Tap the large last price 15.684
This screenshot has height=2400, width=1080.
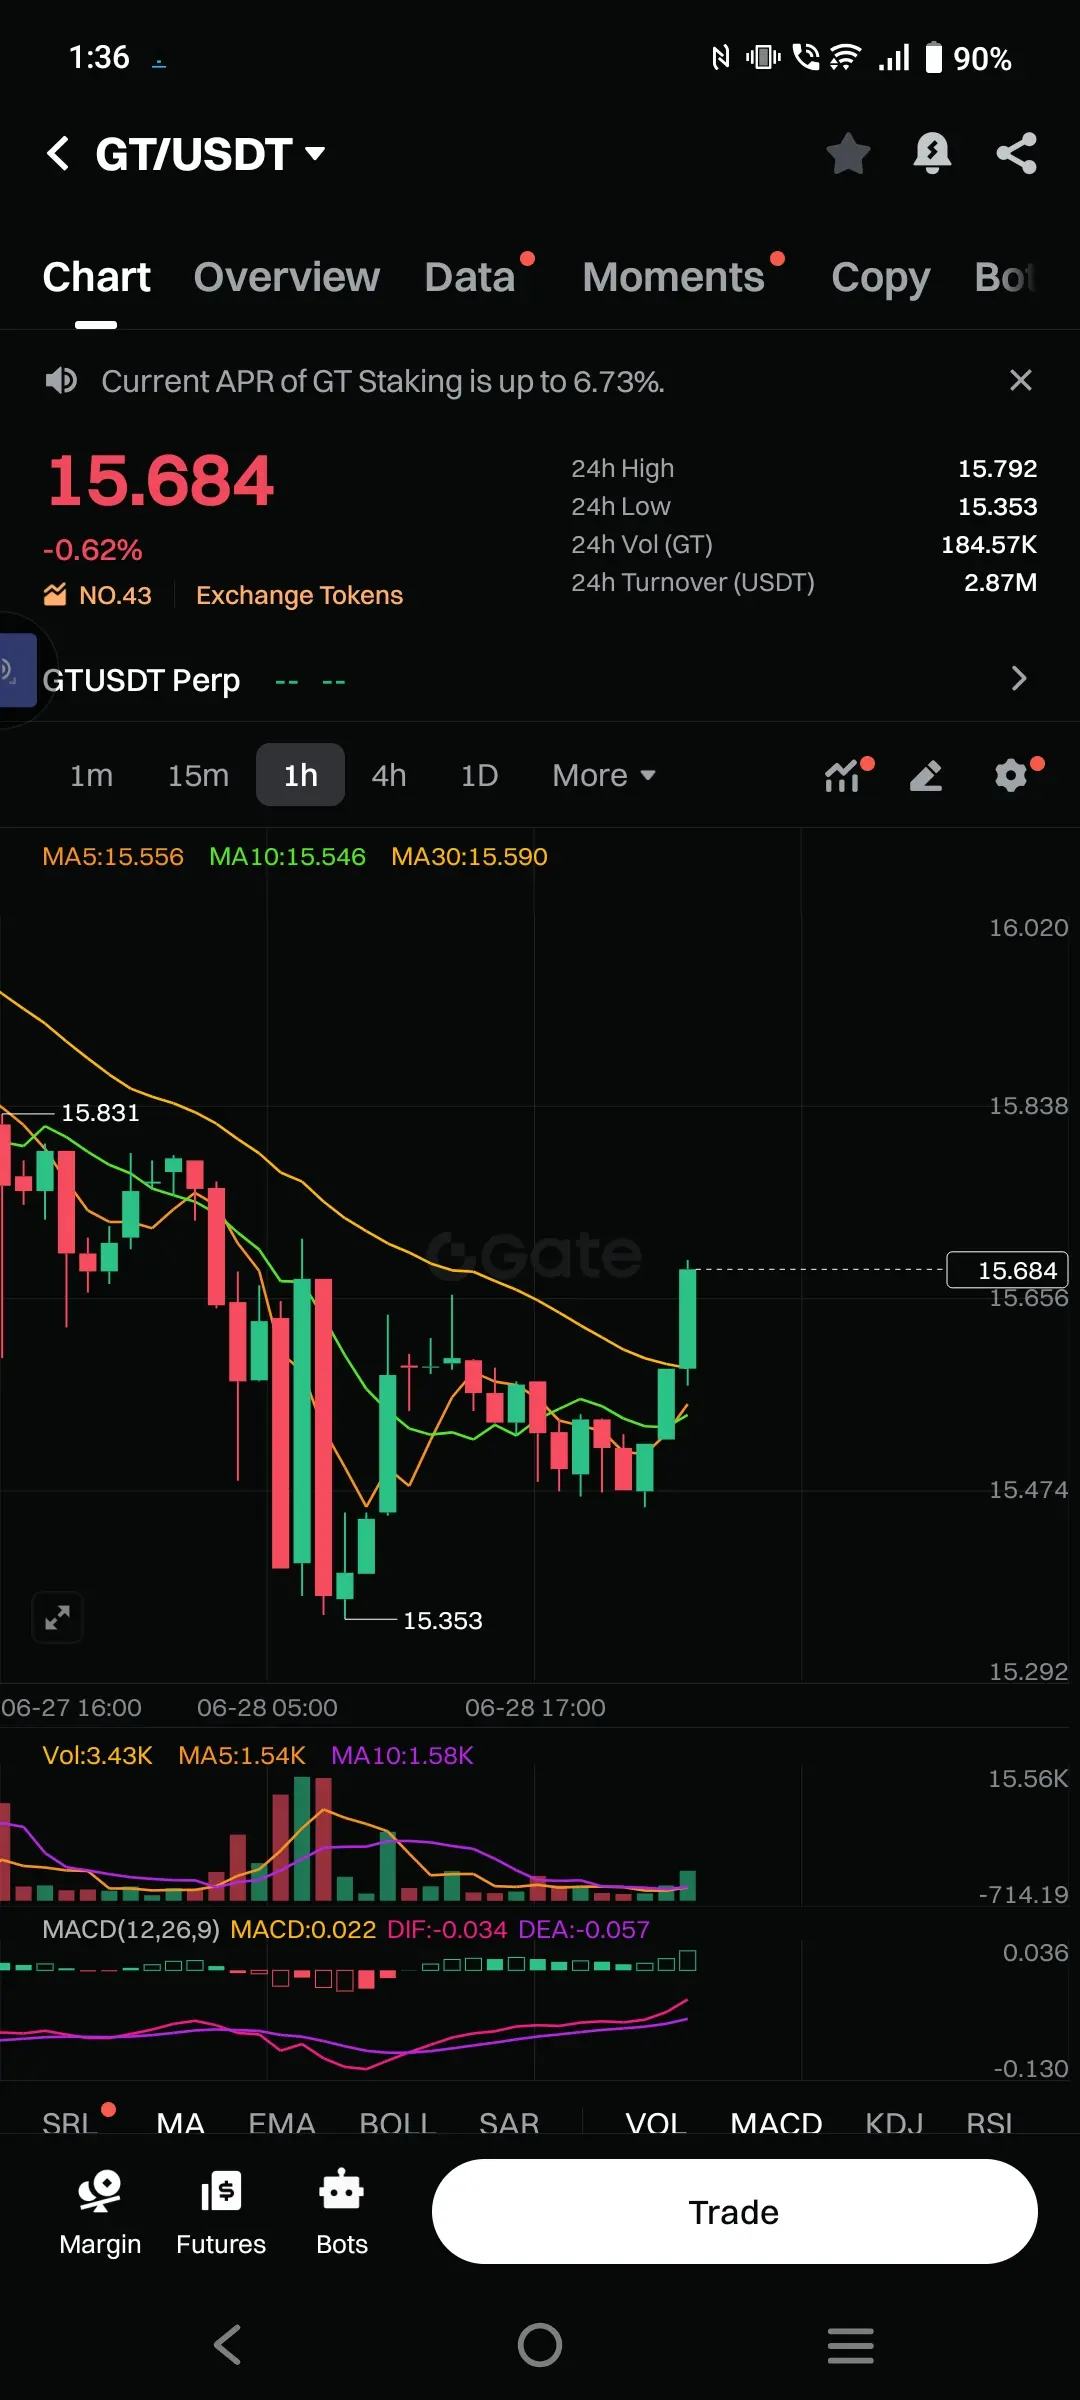(x=160, y=481)
